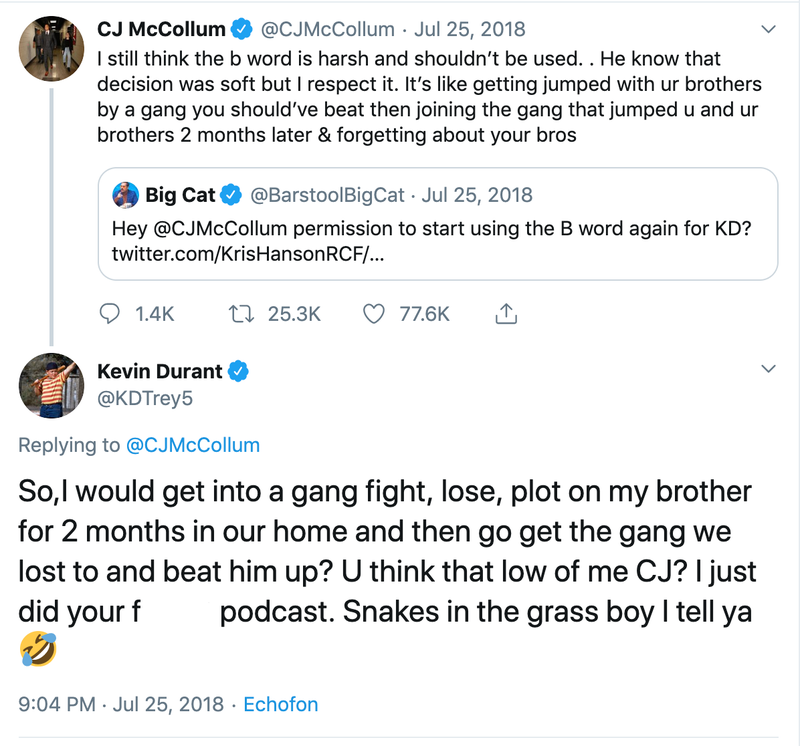This screenshot has height=746, width=800.
Task: Click the reply speech bubble icon
Action: pyautogui.click(x=113, y=314)
